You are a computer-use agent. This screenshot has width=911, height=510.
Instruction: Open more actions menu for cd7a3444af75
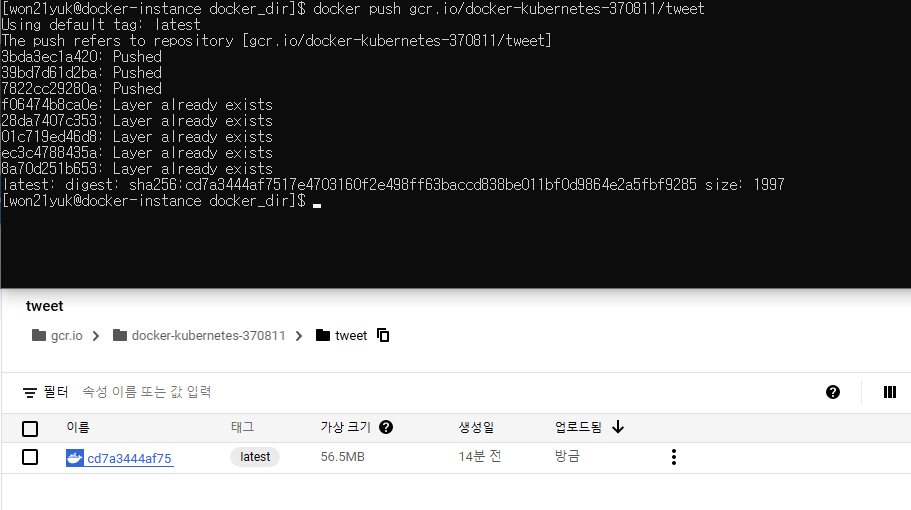[673, 457]
